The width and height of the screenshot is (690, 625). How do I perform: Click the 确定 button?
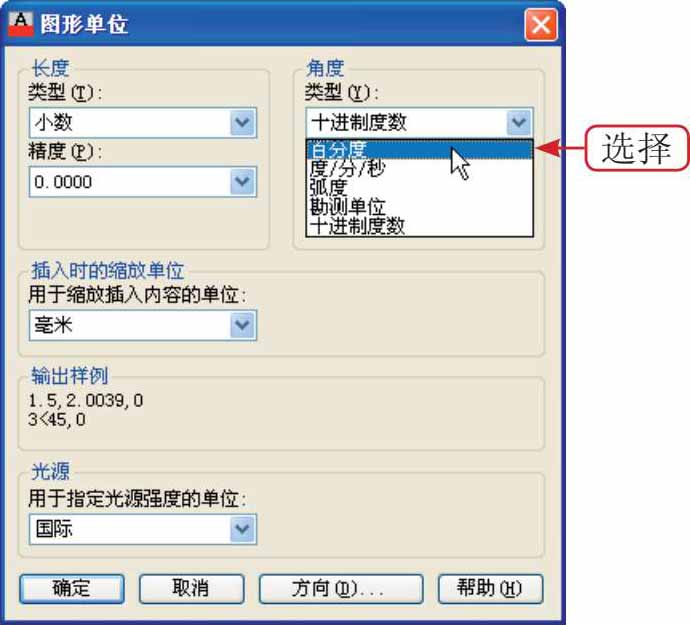point(72,588)
